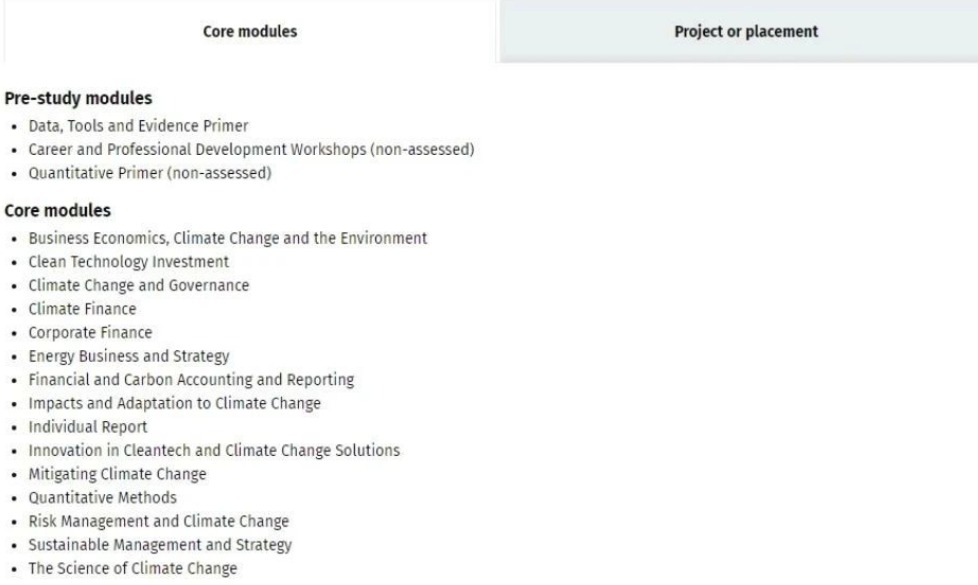Open Mitigating Climate Change module
978x585 pixels.
[x=117, y=475]
